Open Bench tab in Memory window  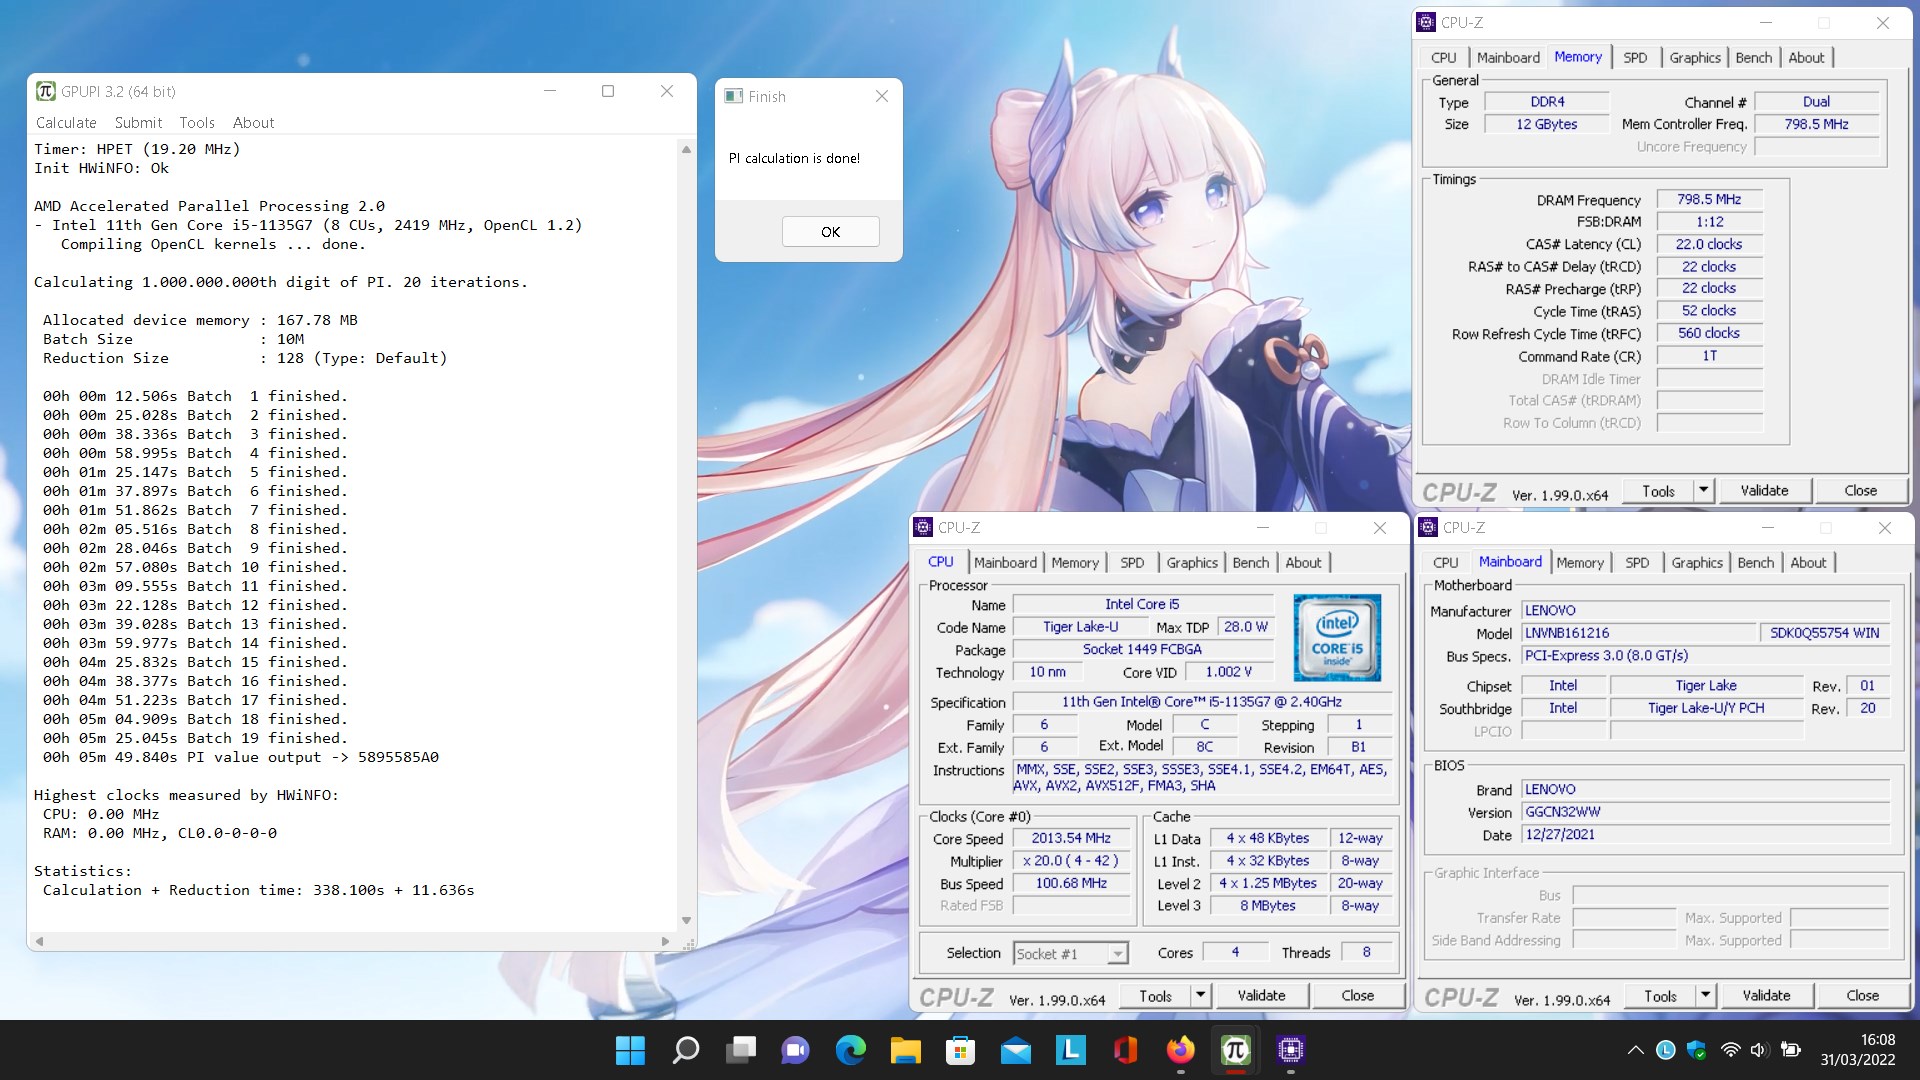pos(1753,58)
